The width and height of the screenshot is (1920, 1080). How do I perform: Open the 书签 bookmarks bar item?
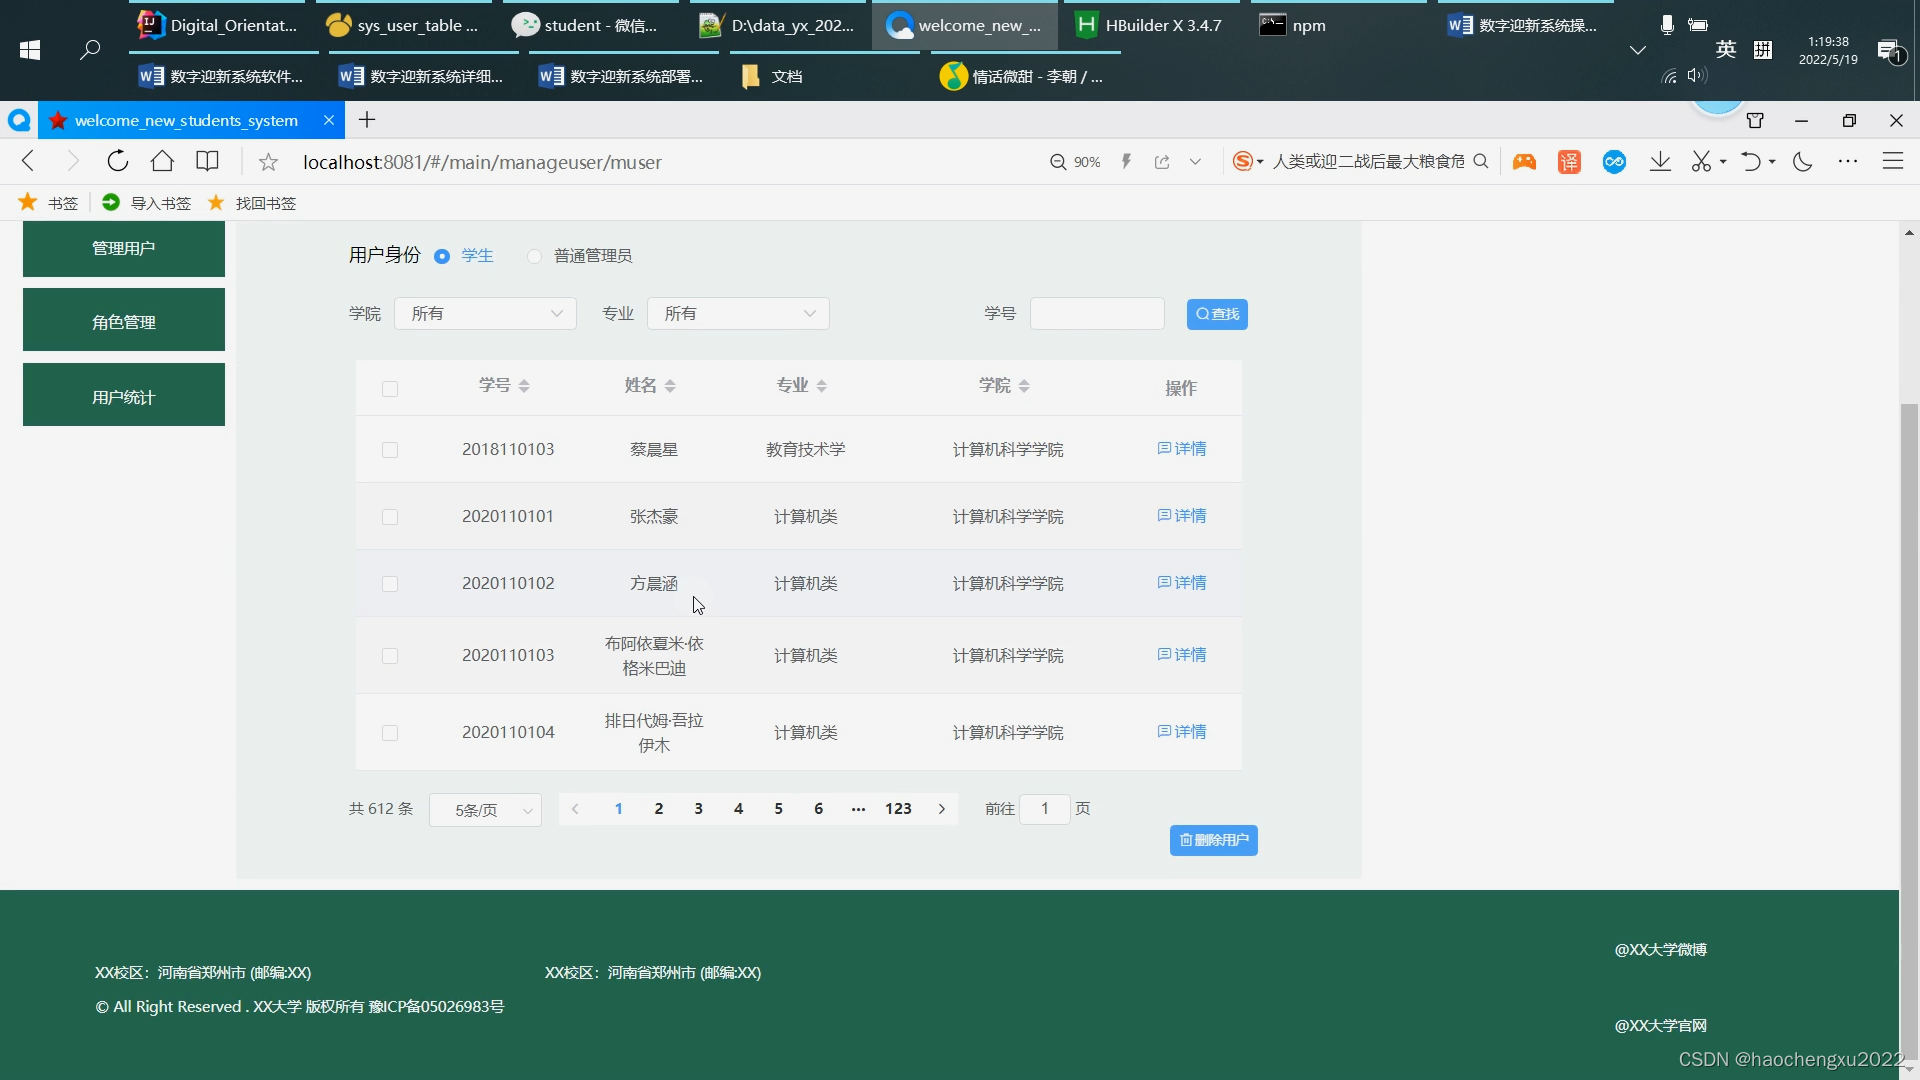[48, 203]
